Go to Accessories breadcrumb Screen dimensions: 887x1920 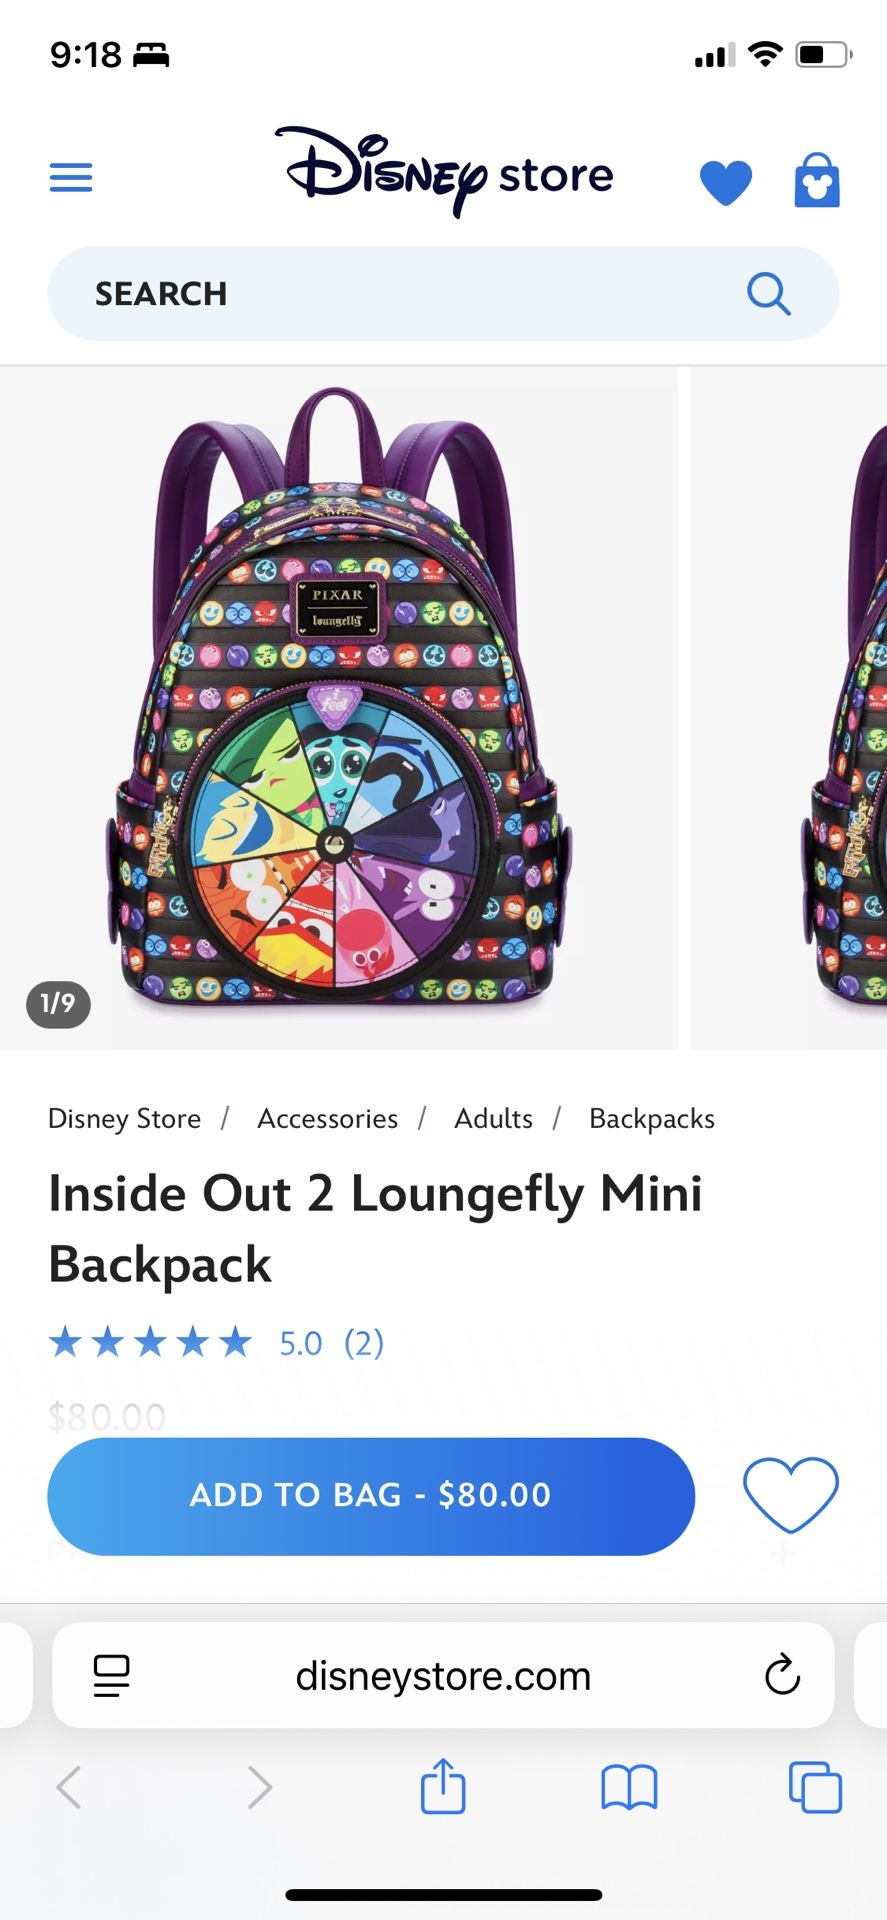click(x=327, y=1118)
